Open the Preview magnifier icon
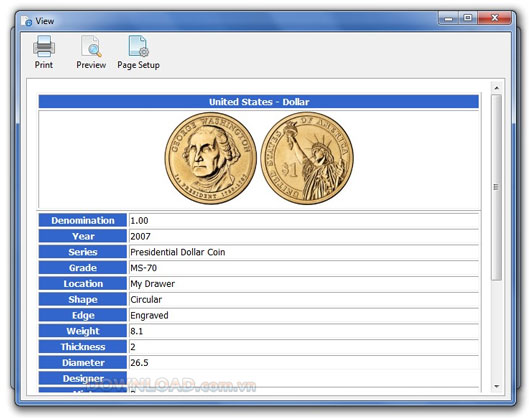The height and width of the screenshot is (418, 530). 91,46
